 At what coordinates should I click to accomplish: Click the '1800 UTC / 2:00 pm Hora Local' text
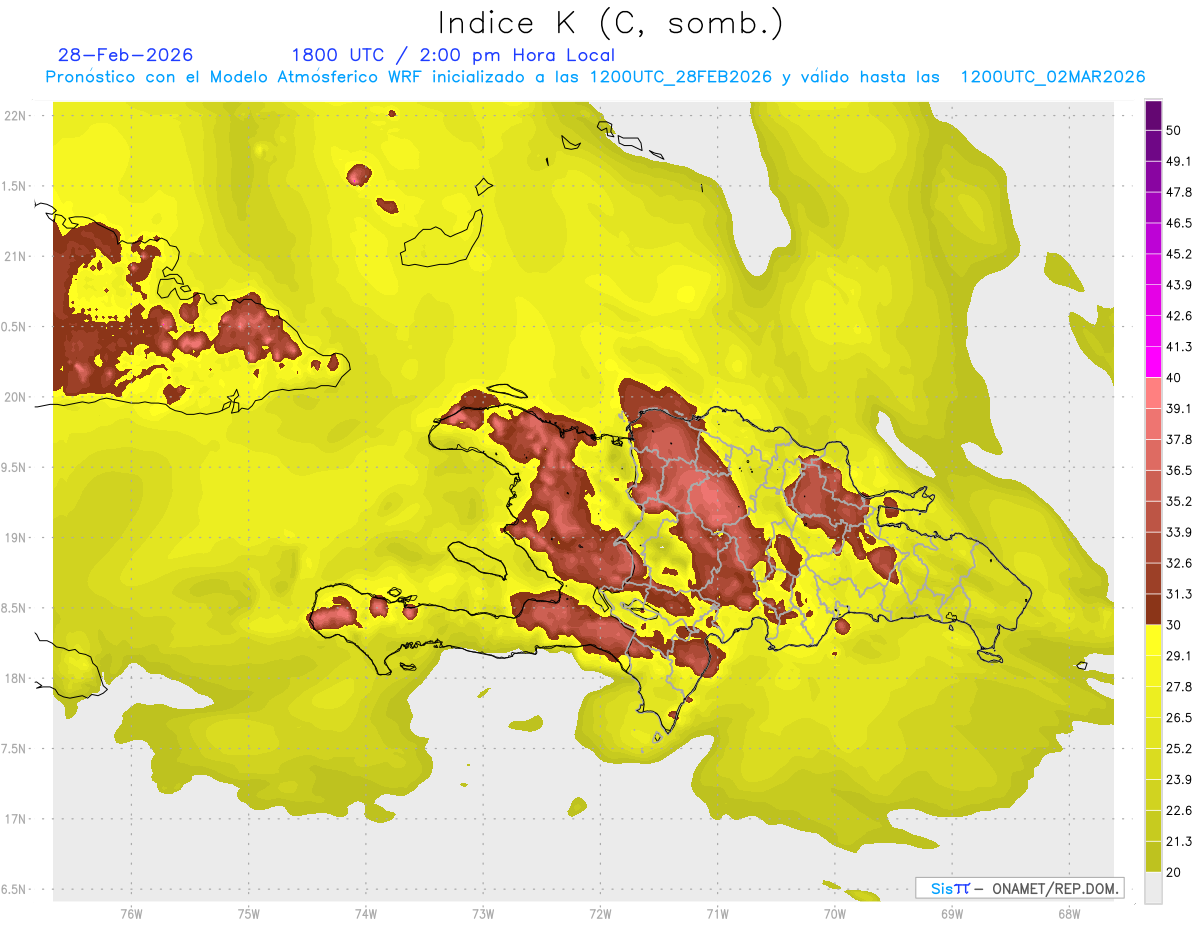(x=453, y=55)
